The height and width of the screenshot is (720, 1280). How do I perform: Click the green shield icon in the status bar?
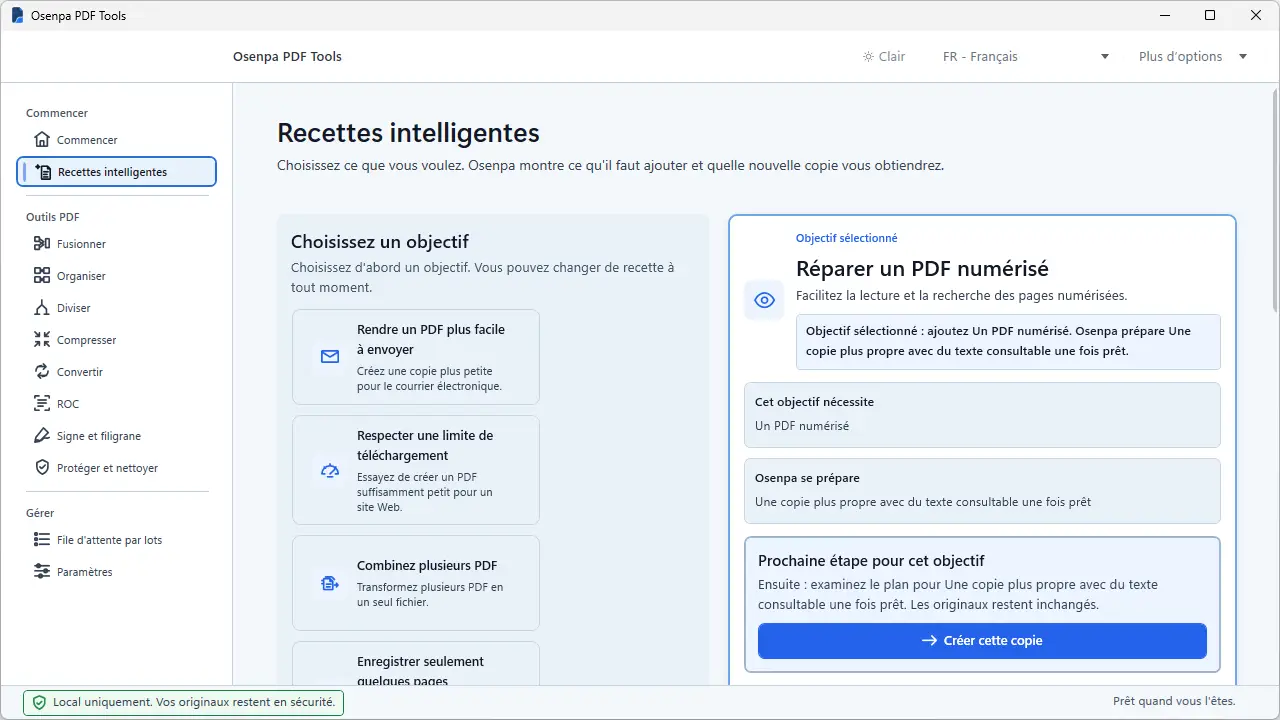(39, 702)
